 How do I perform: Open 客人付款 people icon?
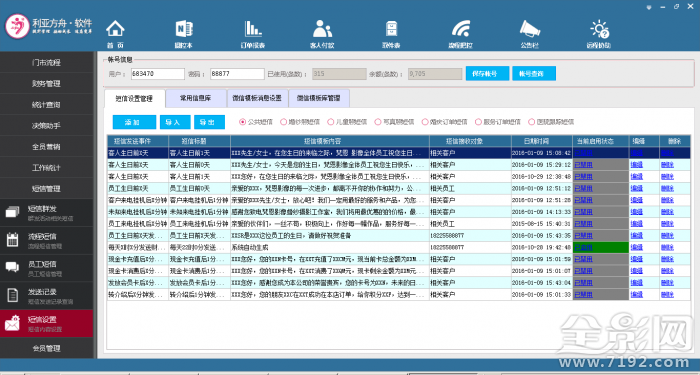(322, 29)
